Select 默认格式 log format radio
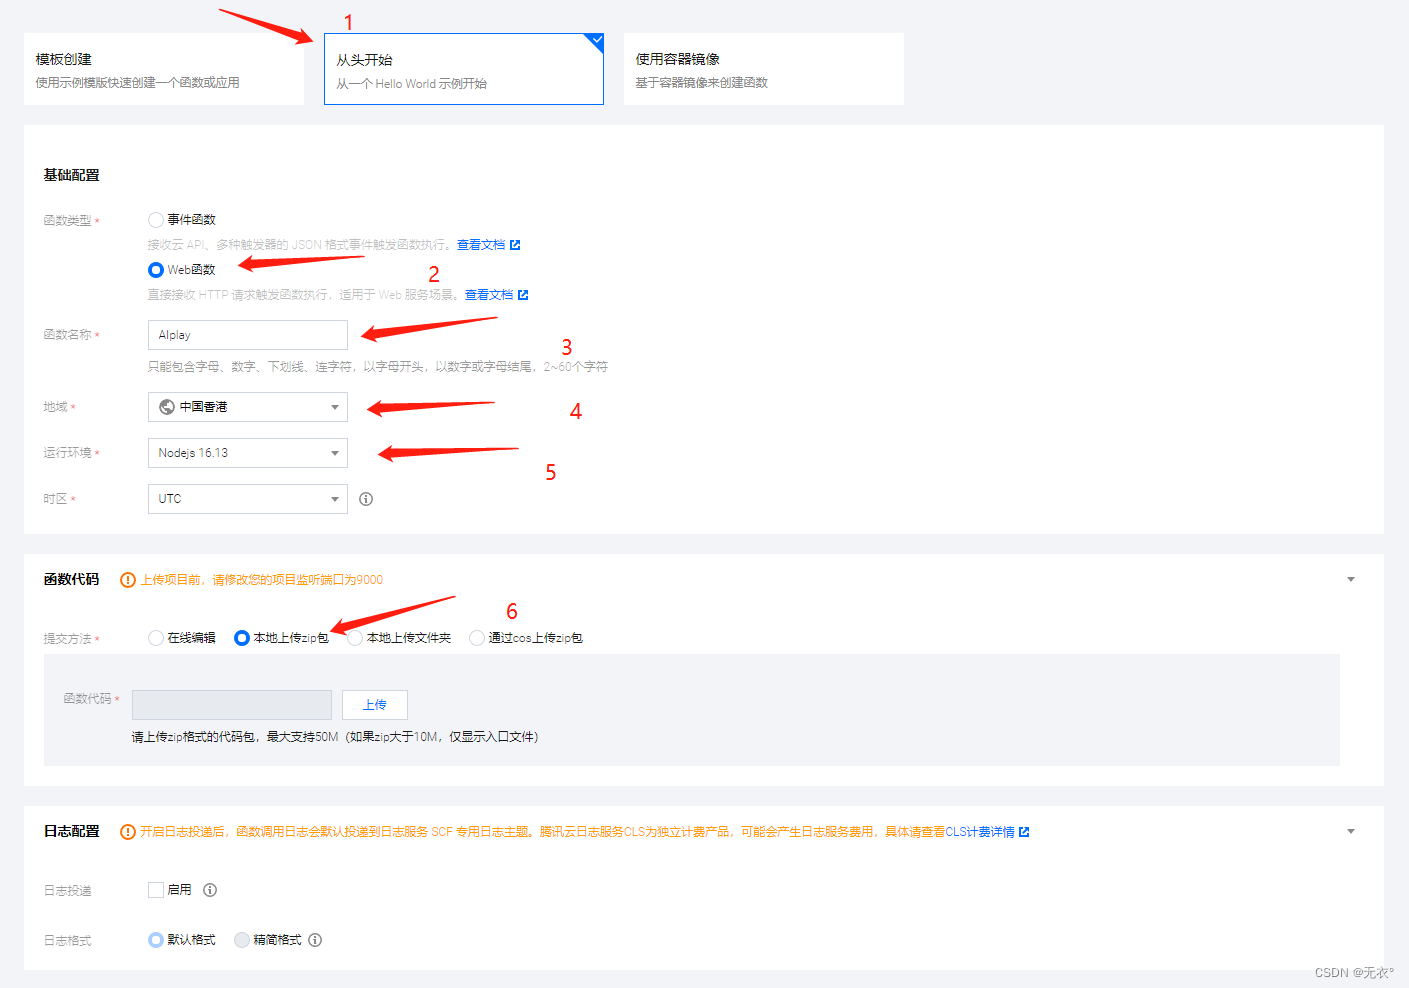The width and height of the screenshot is (1409, 988). pyautogui.click(x=156, y=940)
